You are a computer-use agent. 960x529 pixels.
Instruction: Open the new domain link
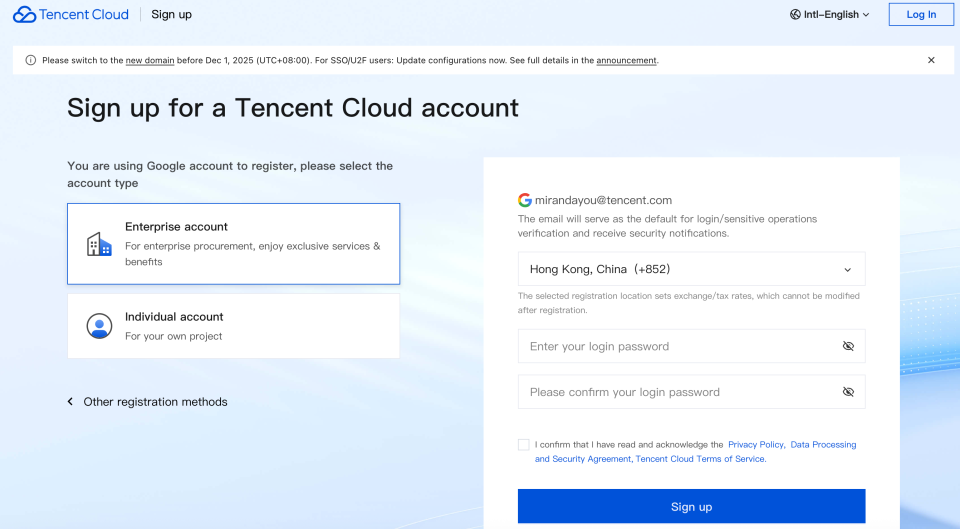click(150, 61)
